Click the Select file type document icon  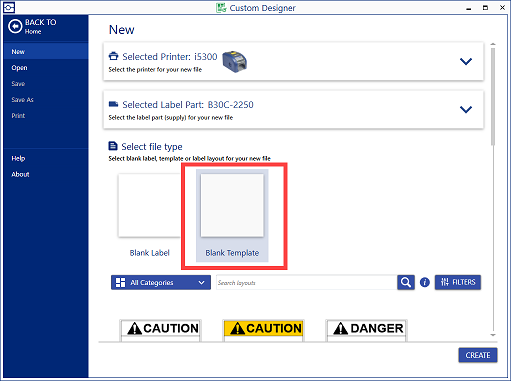click(113, 146)
